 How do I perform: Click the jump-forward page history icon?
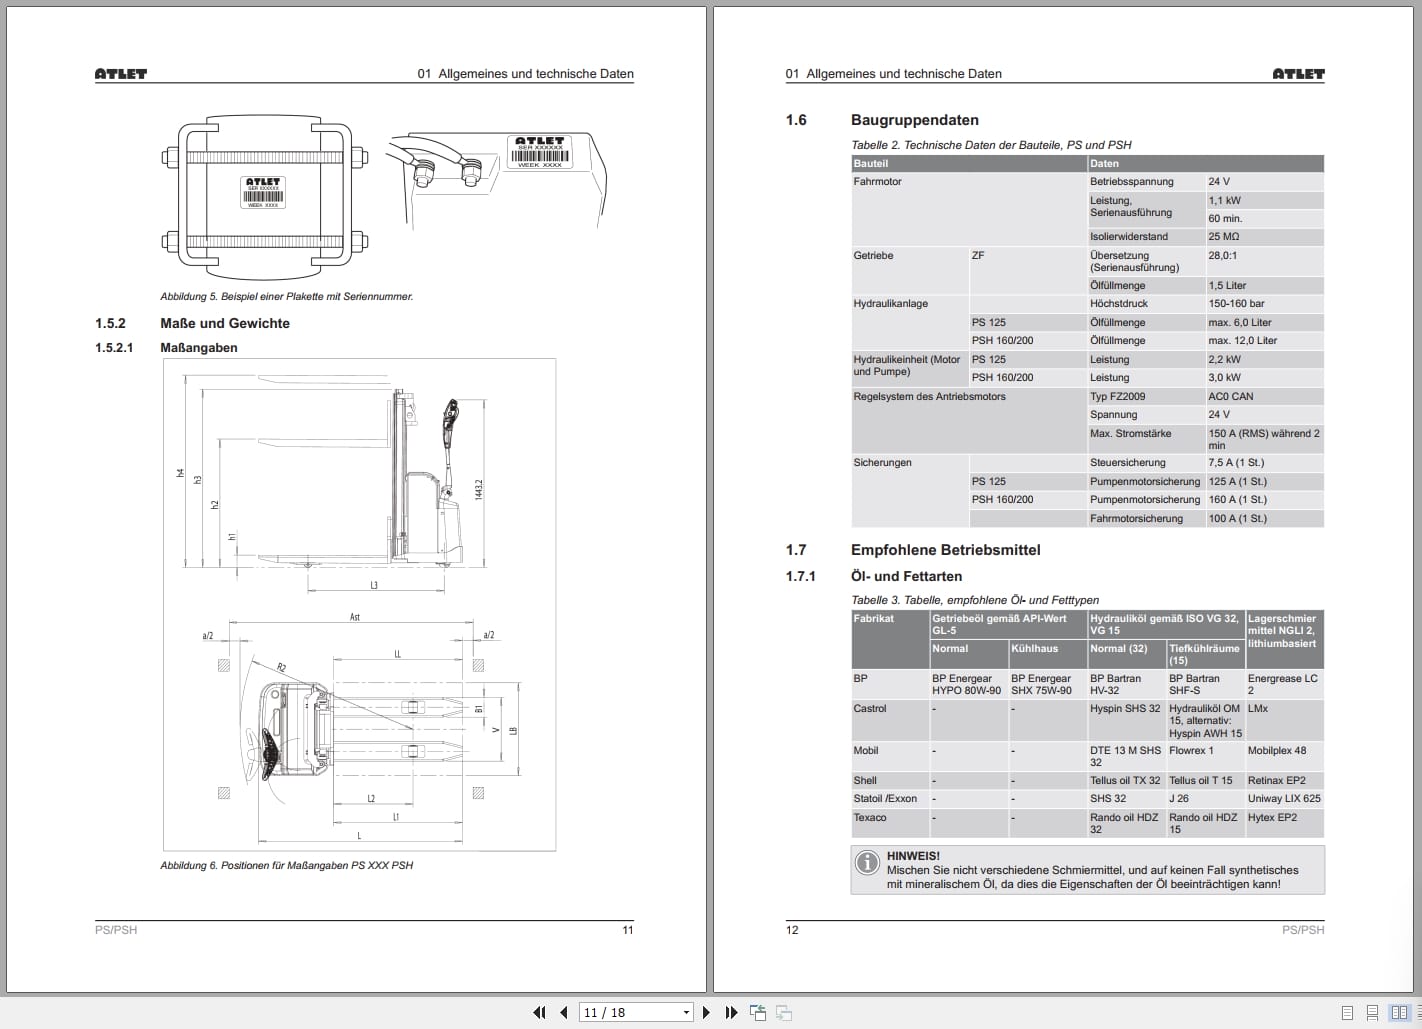783,1012
